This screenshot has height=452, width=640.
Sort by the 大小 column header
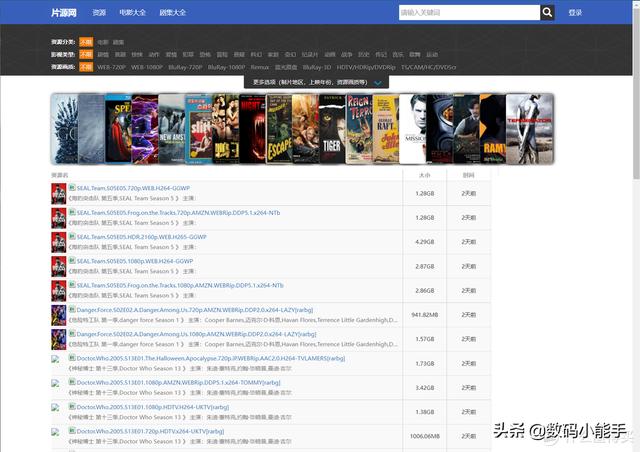coord(424,174)
